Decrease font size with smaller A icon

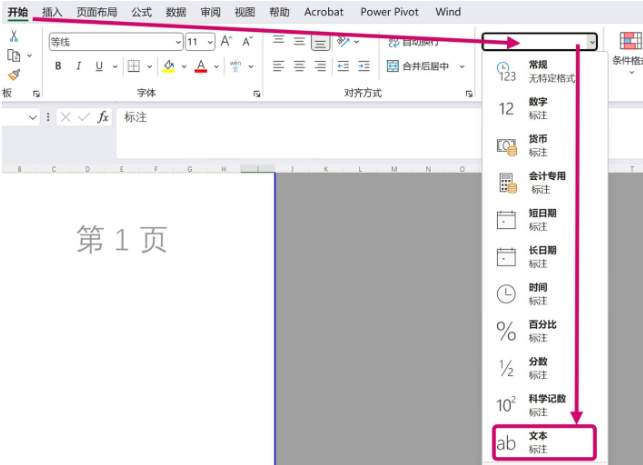tap(247, 41)
